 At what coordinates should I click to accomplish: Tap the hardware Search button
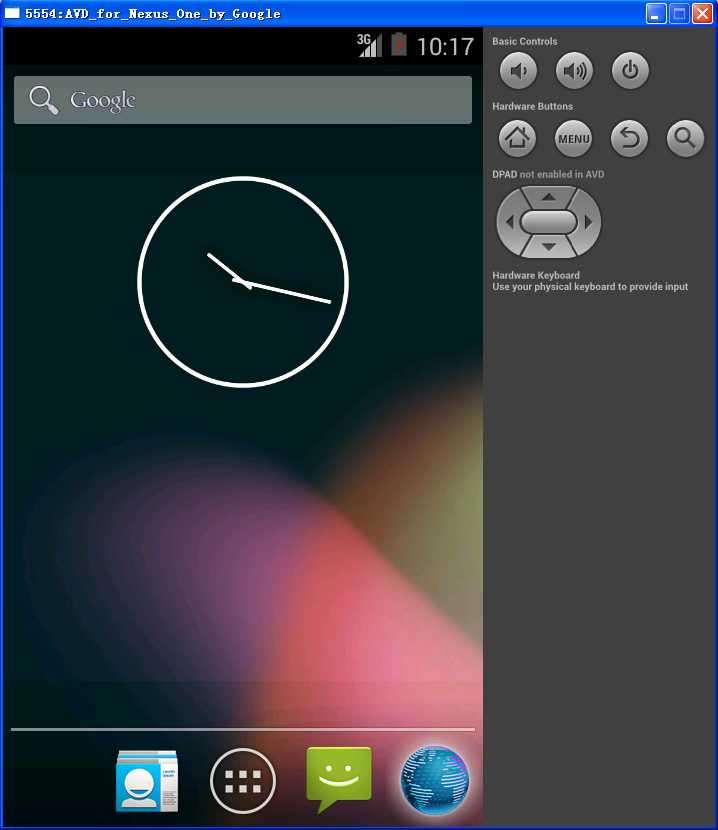click(685, 139)
